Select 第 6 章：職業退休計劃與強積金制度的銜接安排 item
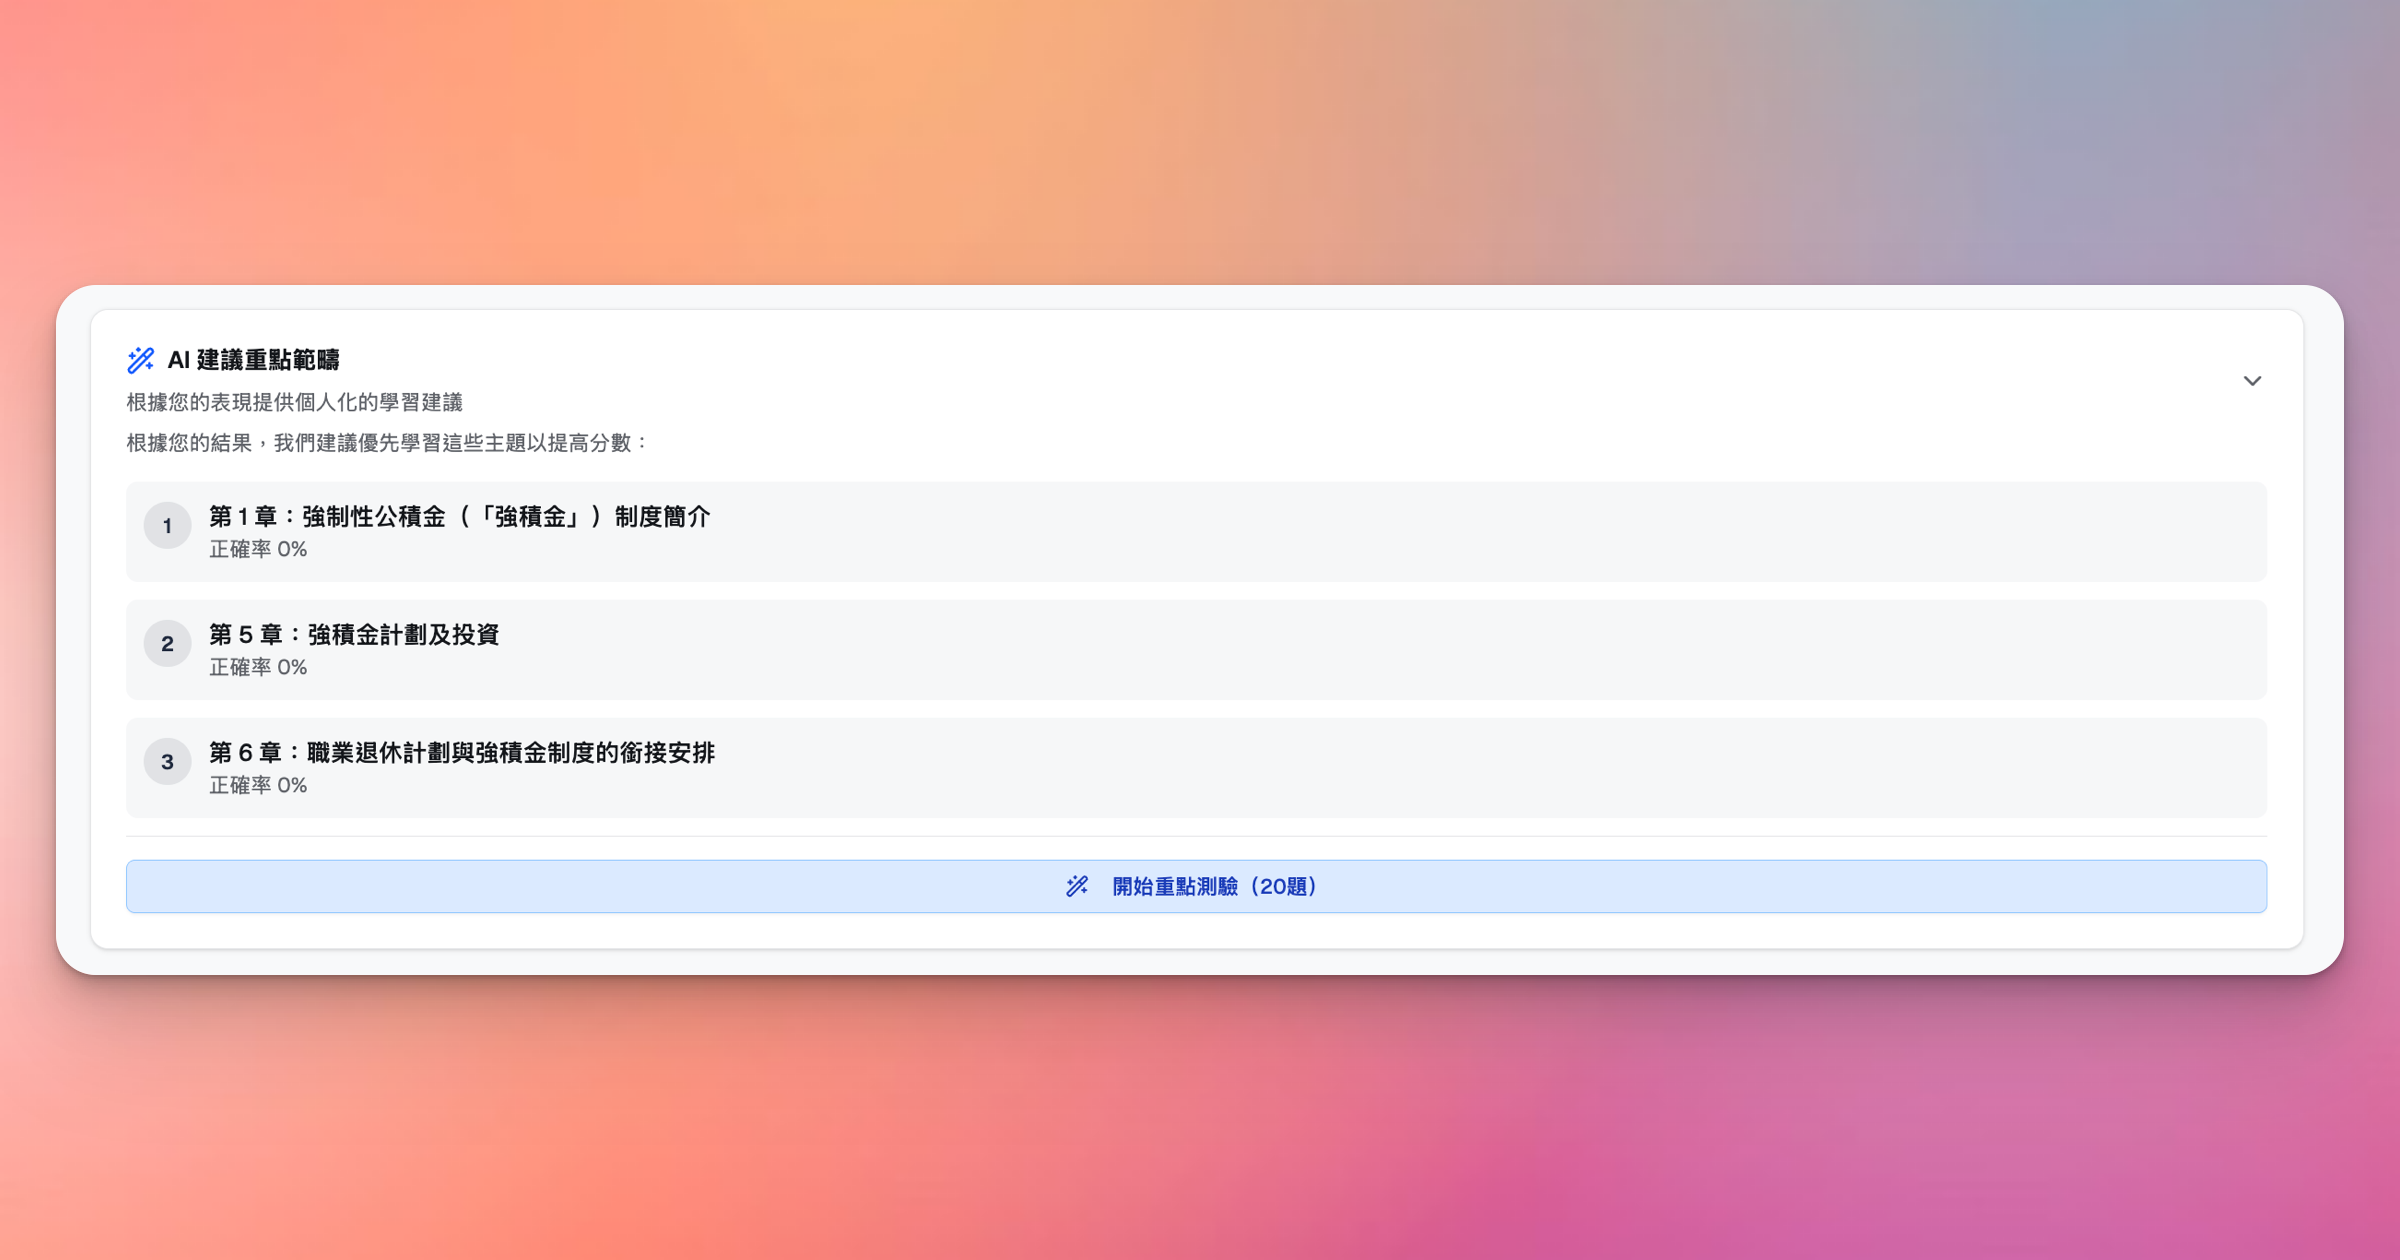The width and height of the screenshot is (2400, 1260). pos(1196,767)
